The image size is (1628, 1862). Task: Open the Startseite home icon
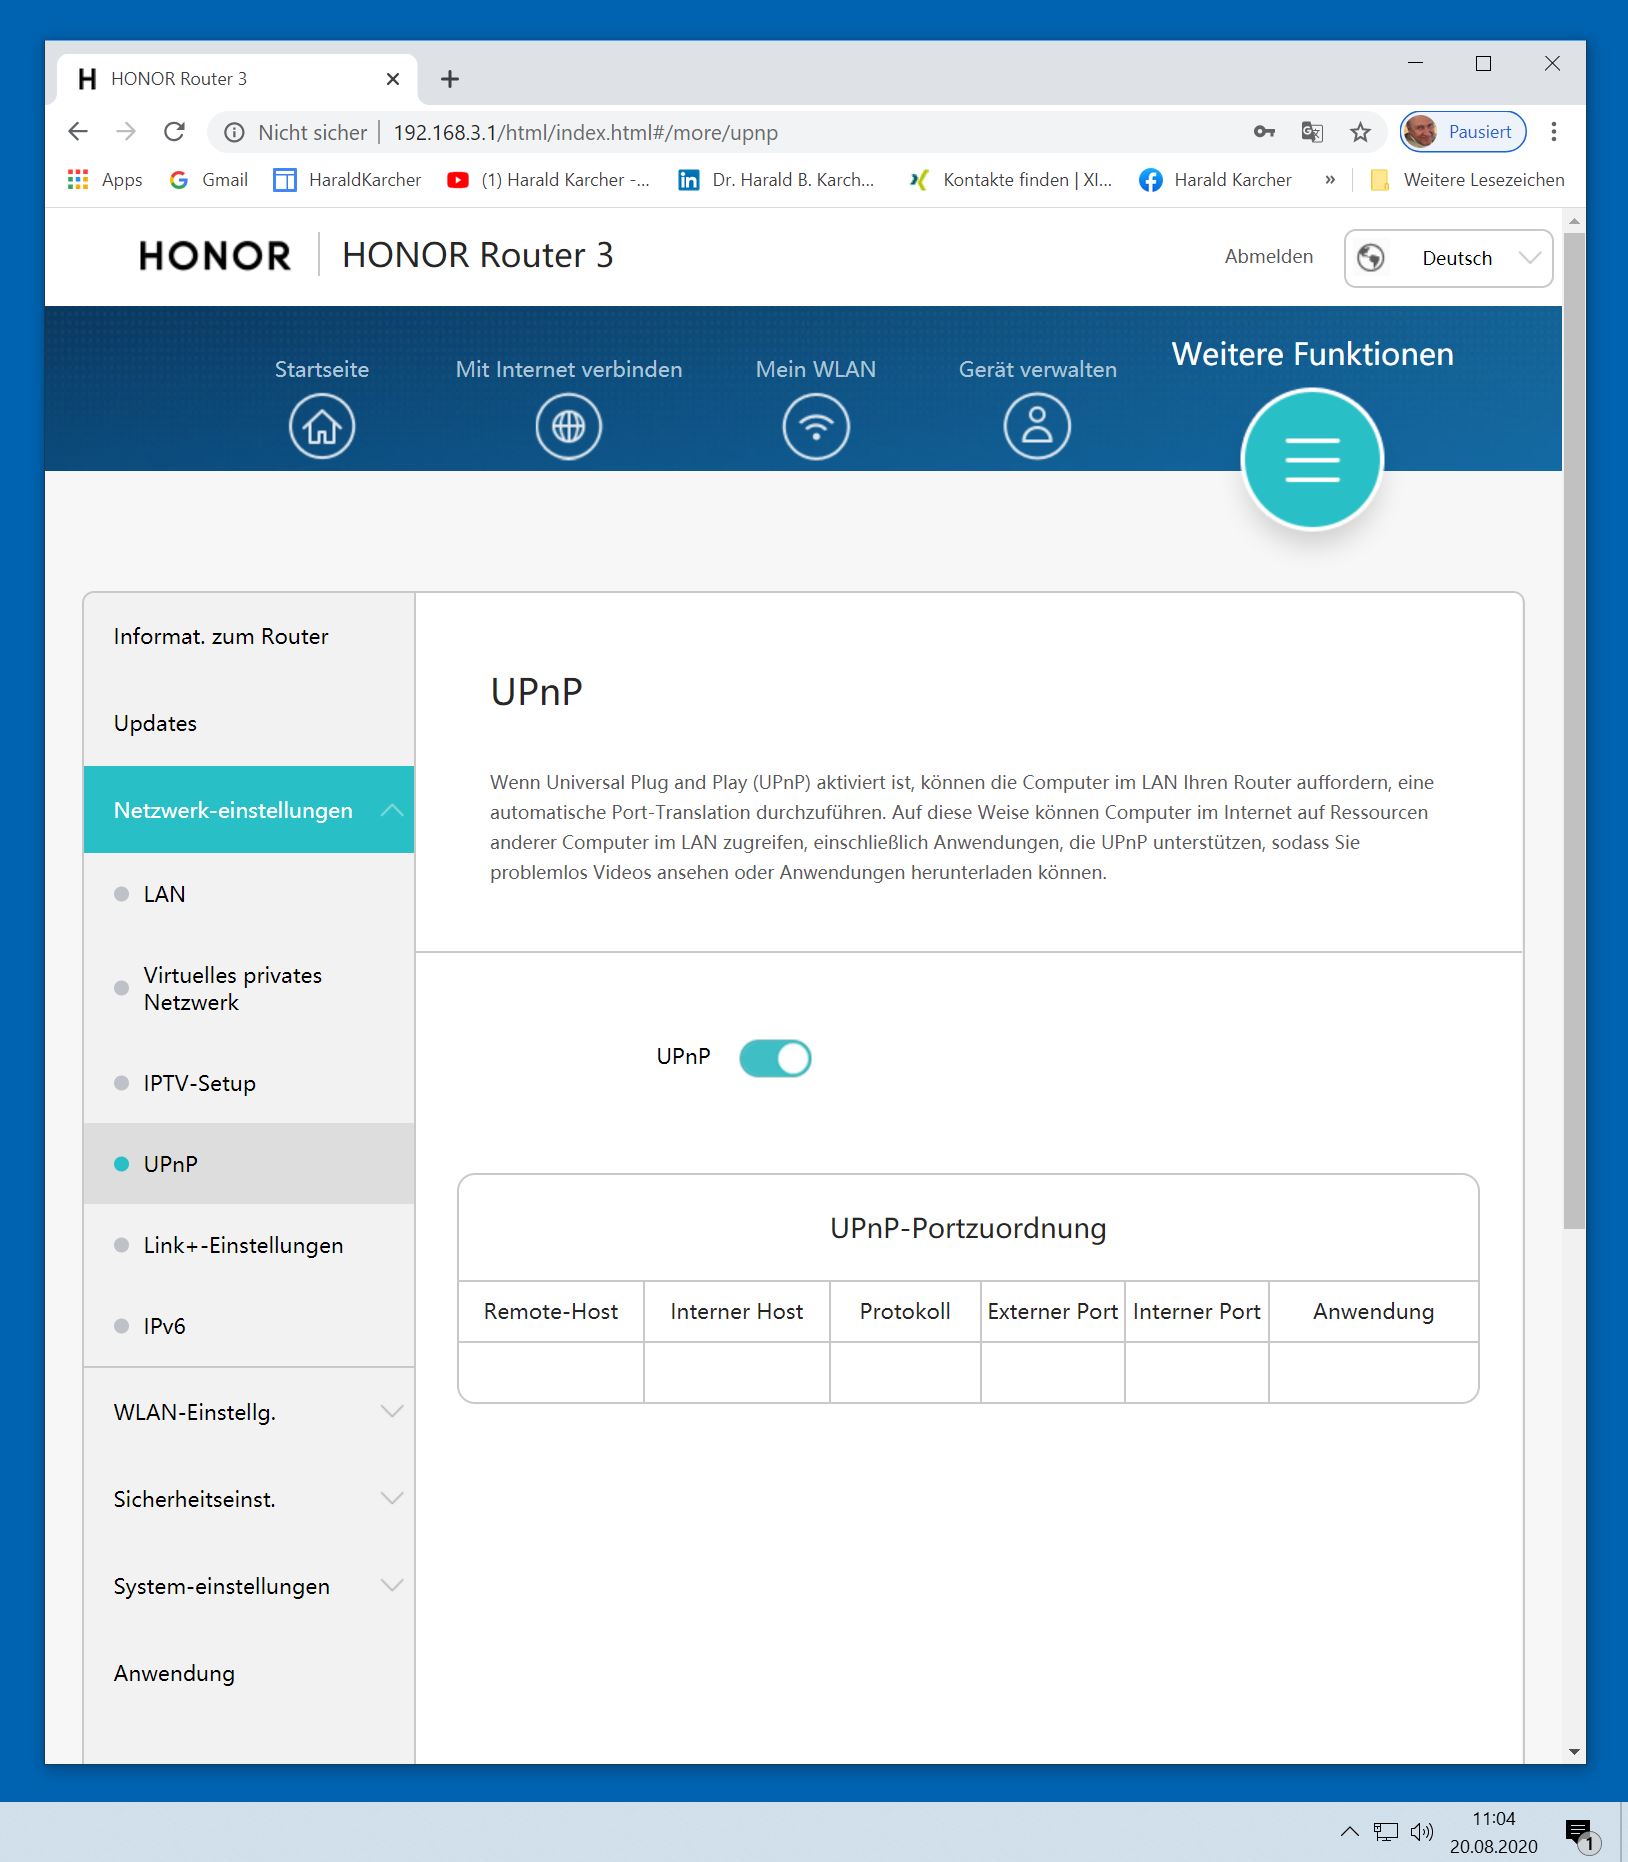(x=322, y=427)
